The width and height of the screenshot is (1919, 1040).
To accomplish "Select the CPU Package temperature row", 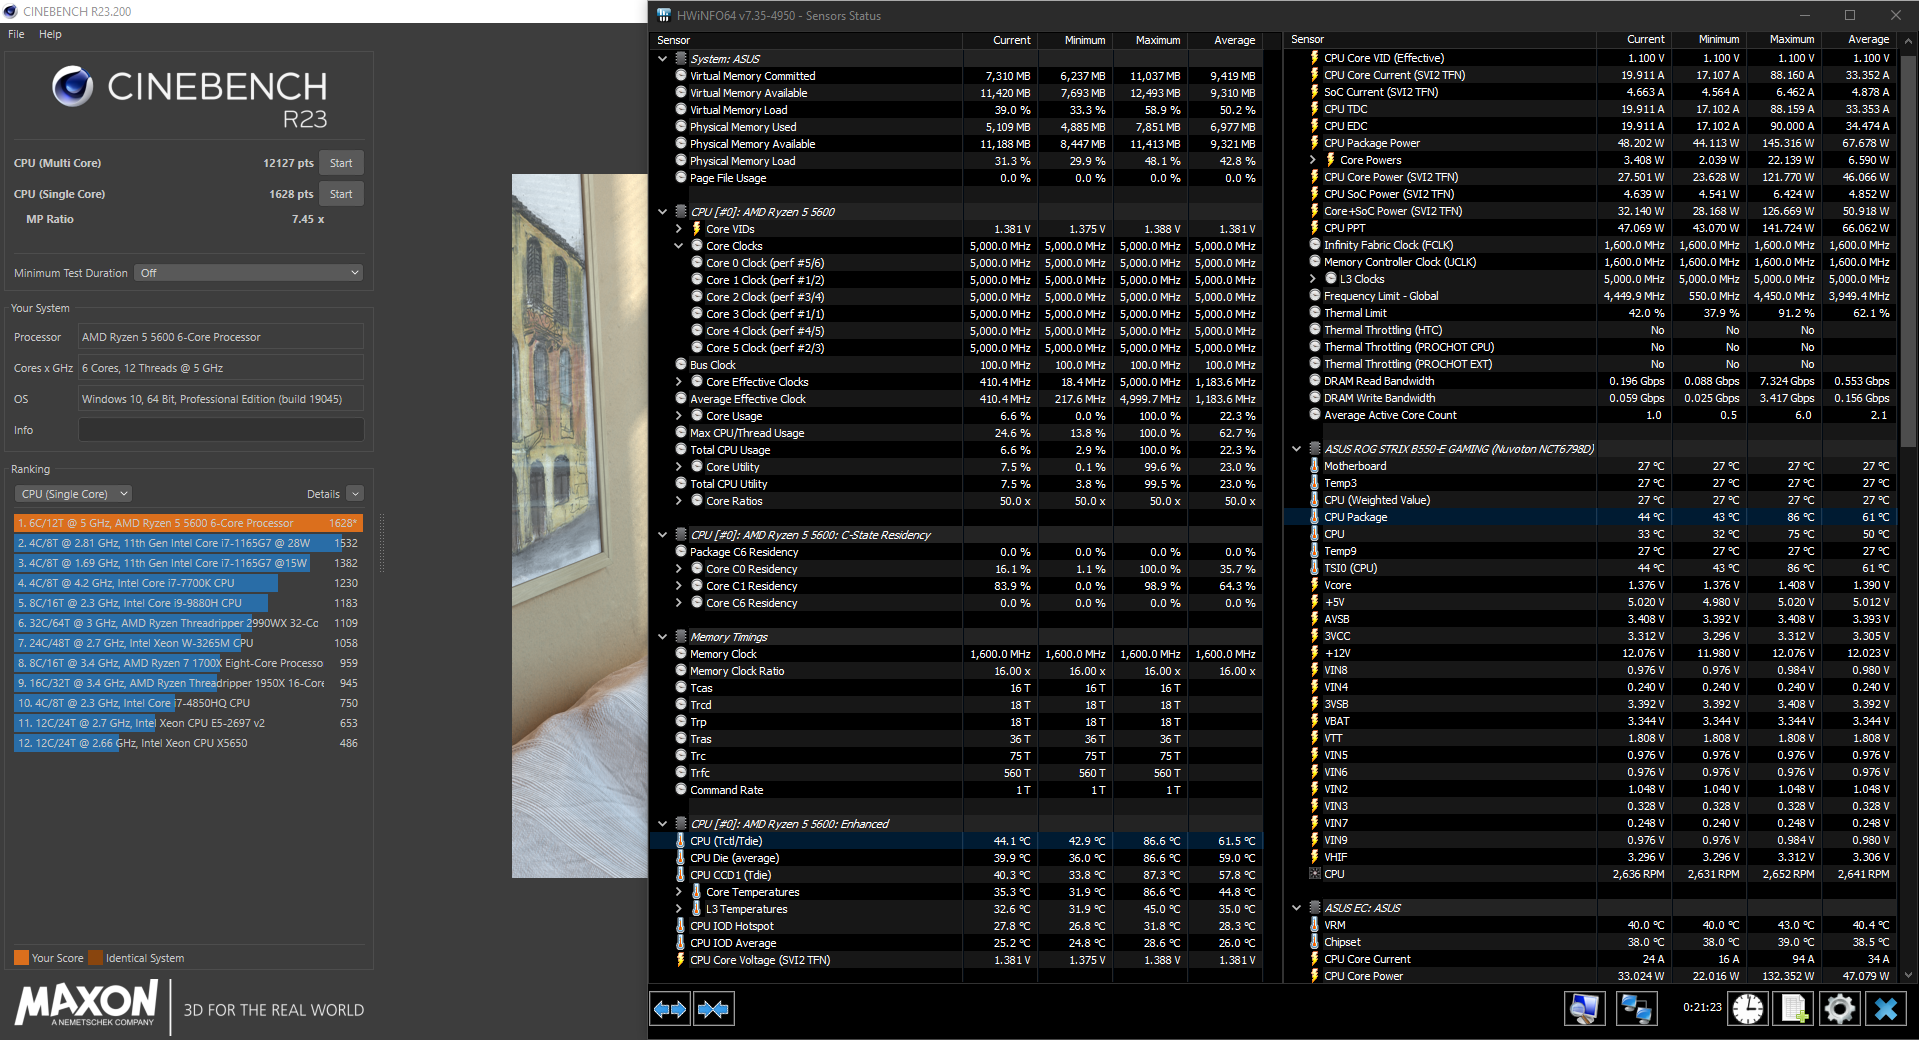I will 1590,517.
